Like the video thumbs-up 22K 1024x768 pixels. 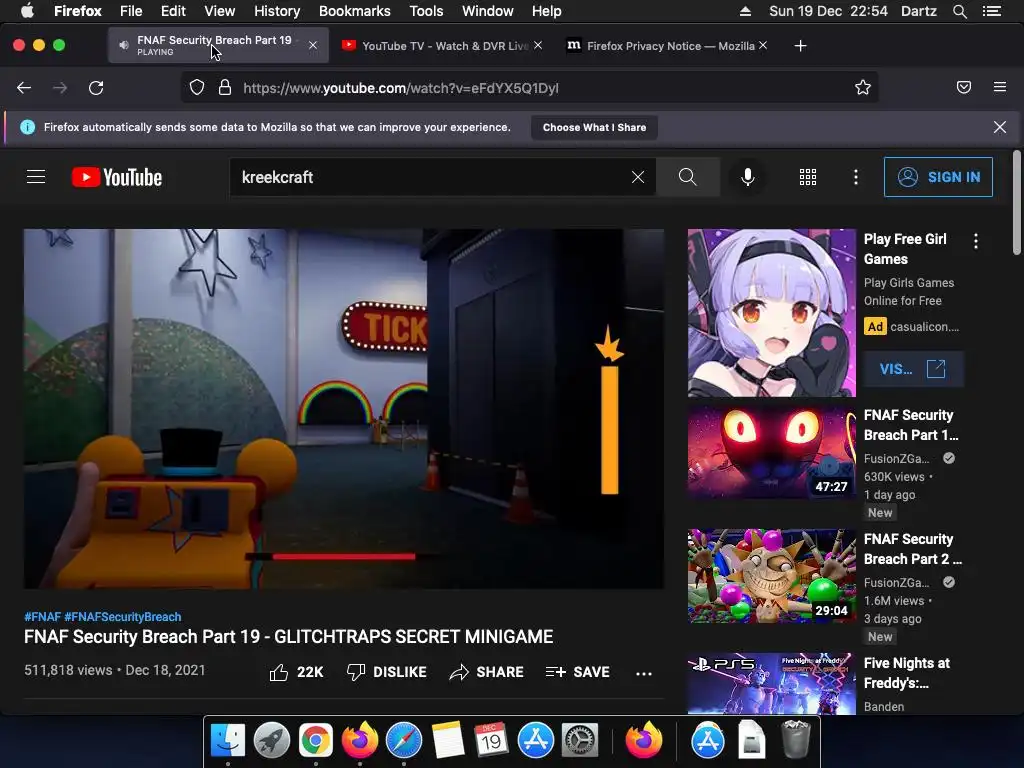point(296,672)
